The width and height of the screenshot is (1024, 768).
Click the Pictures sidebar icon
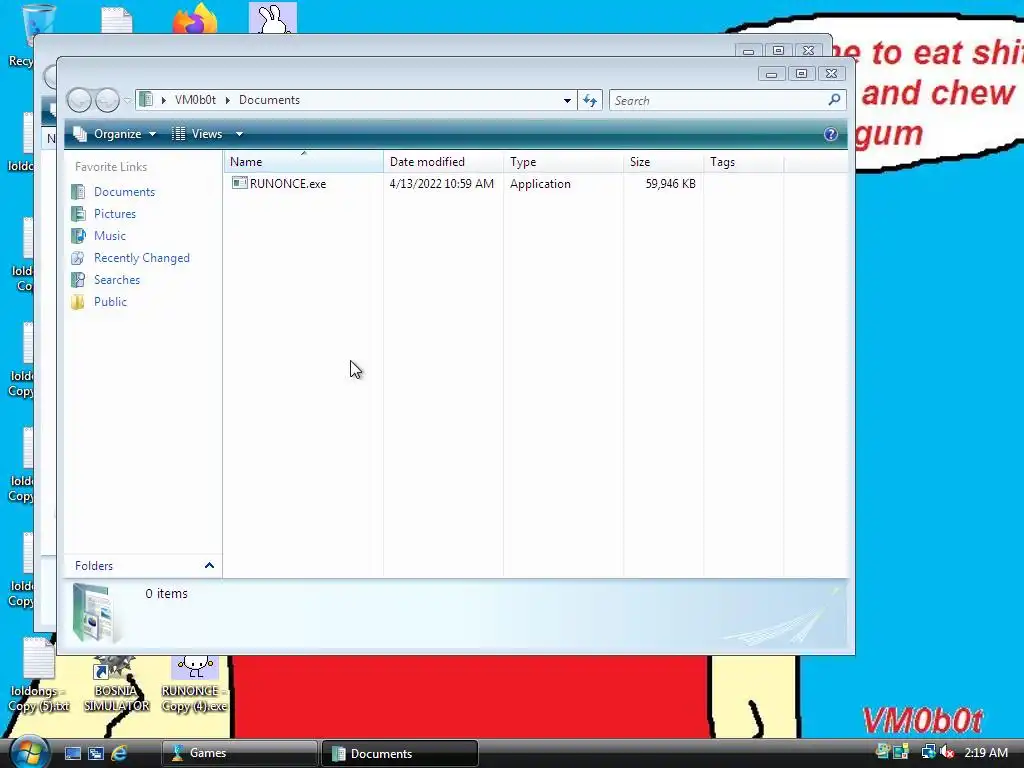pos(78,214)
